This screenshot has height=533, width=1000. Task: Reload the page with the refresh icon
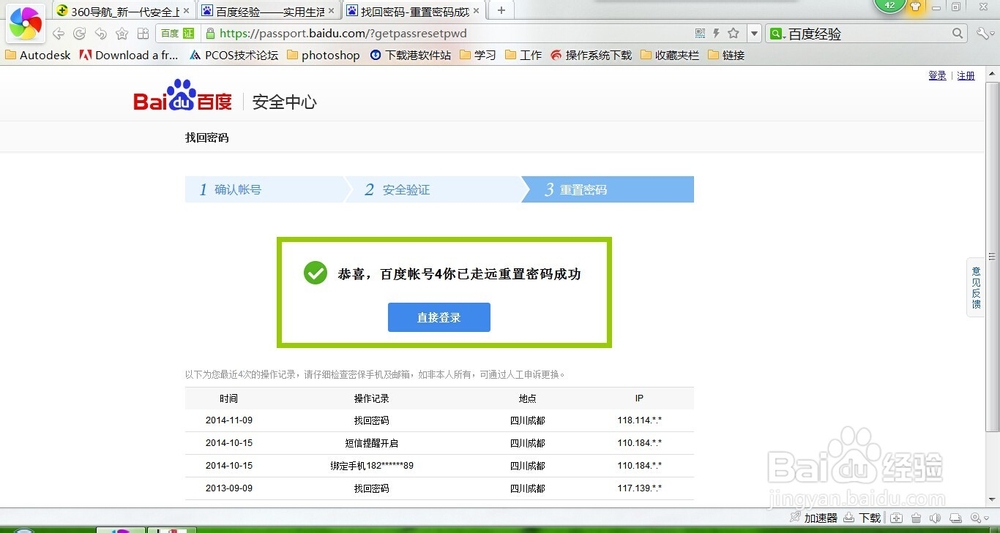coord(79,34)
